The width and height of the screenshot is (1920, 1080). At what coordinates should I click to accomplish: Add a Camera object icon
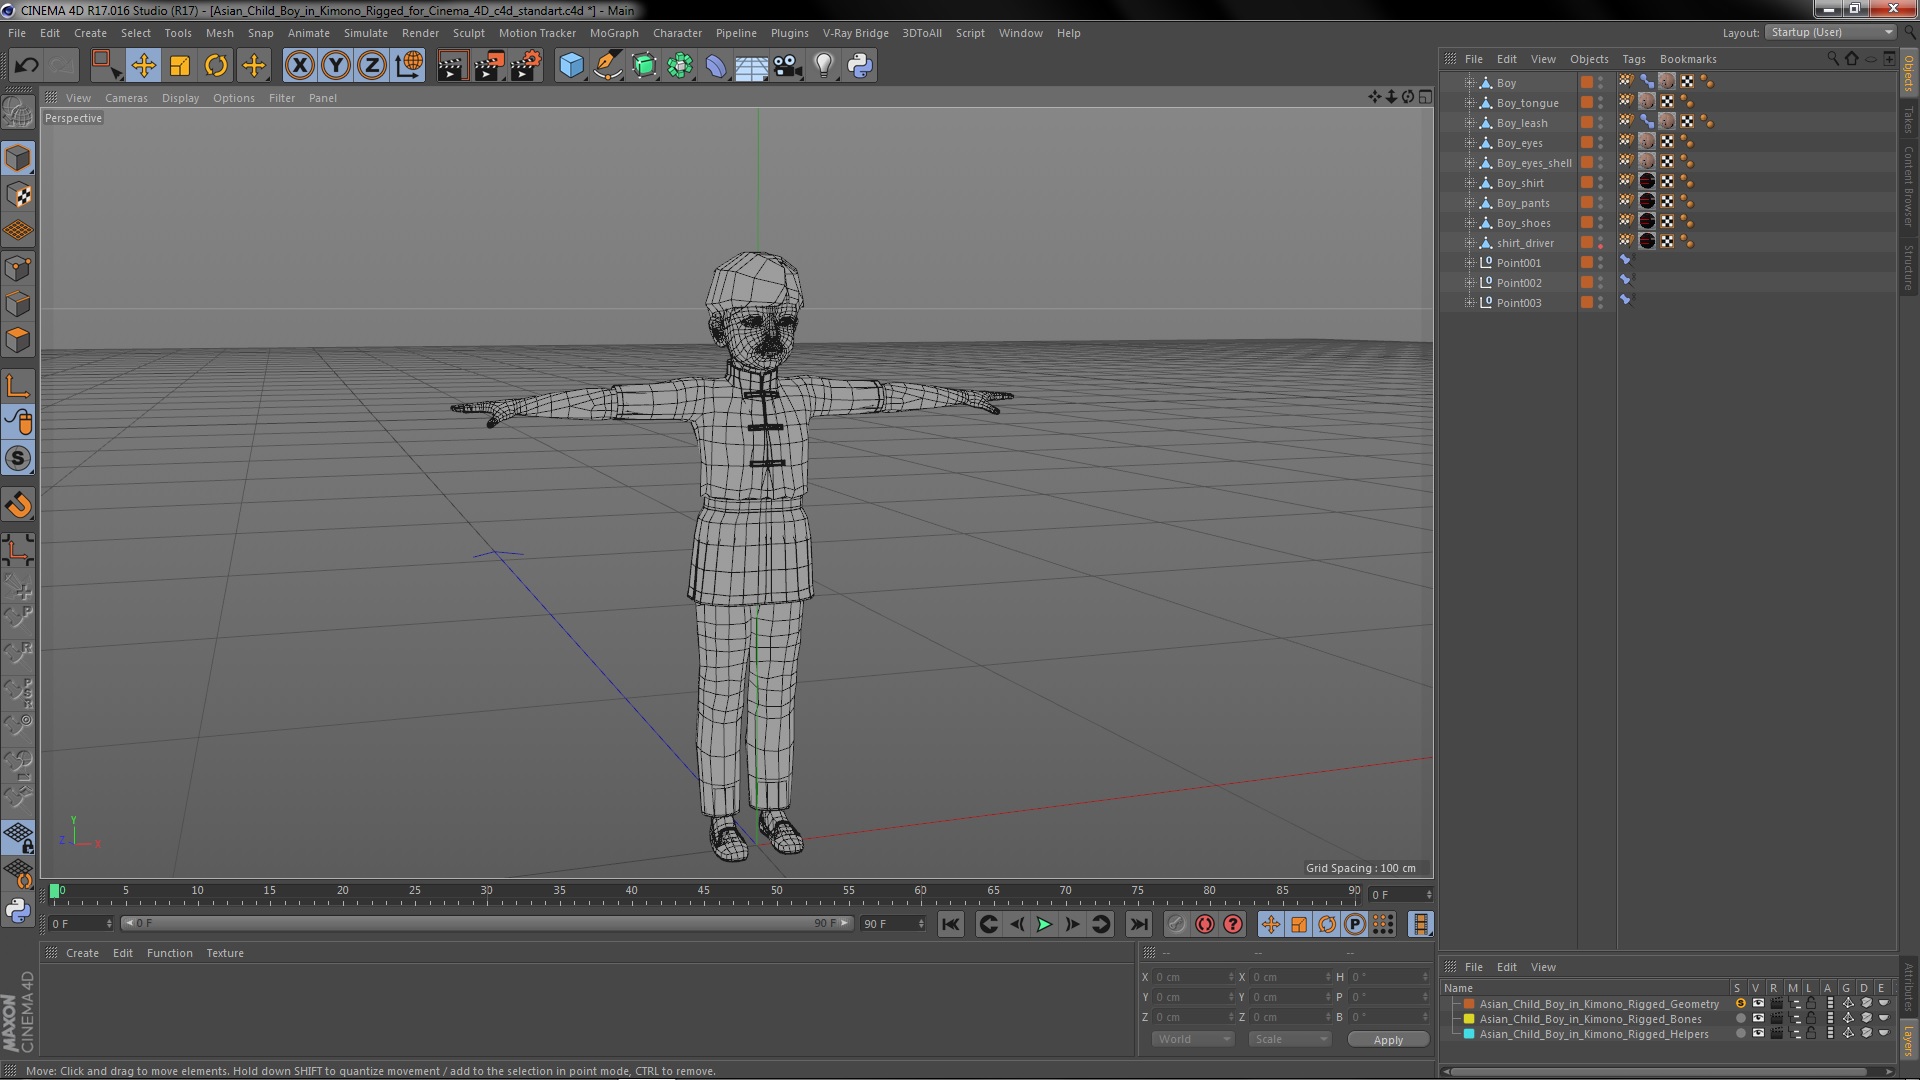point(788,66)
